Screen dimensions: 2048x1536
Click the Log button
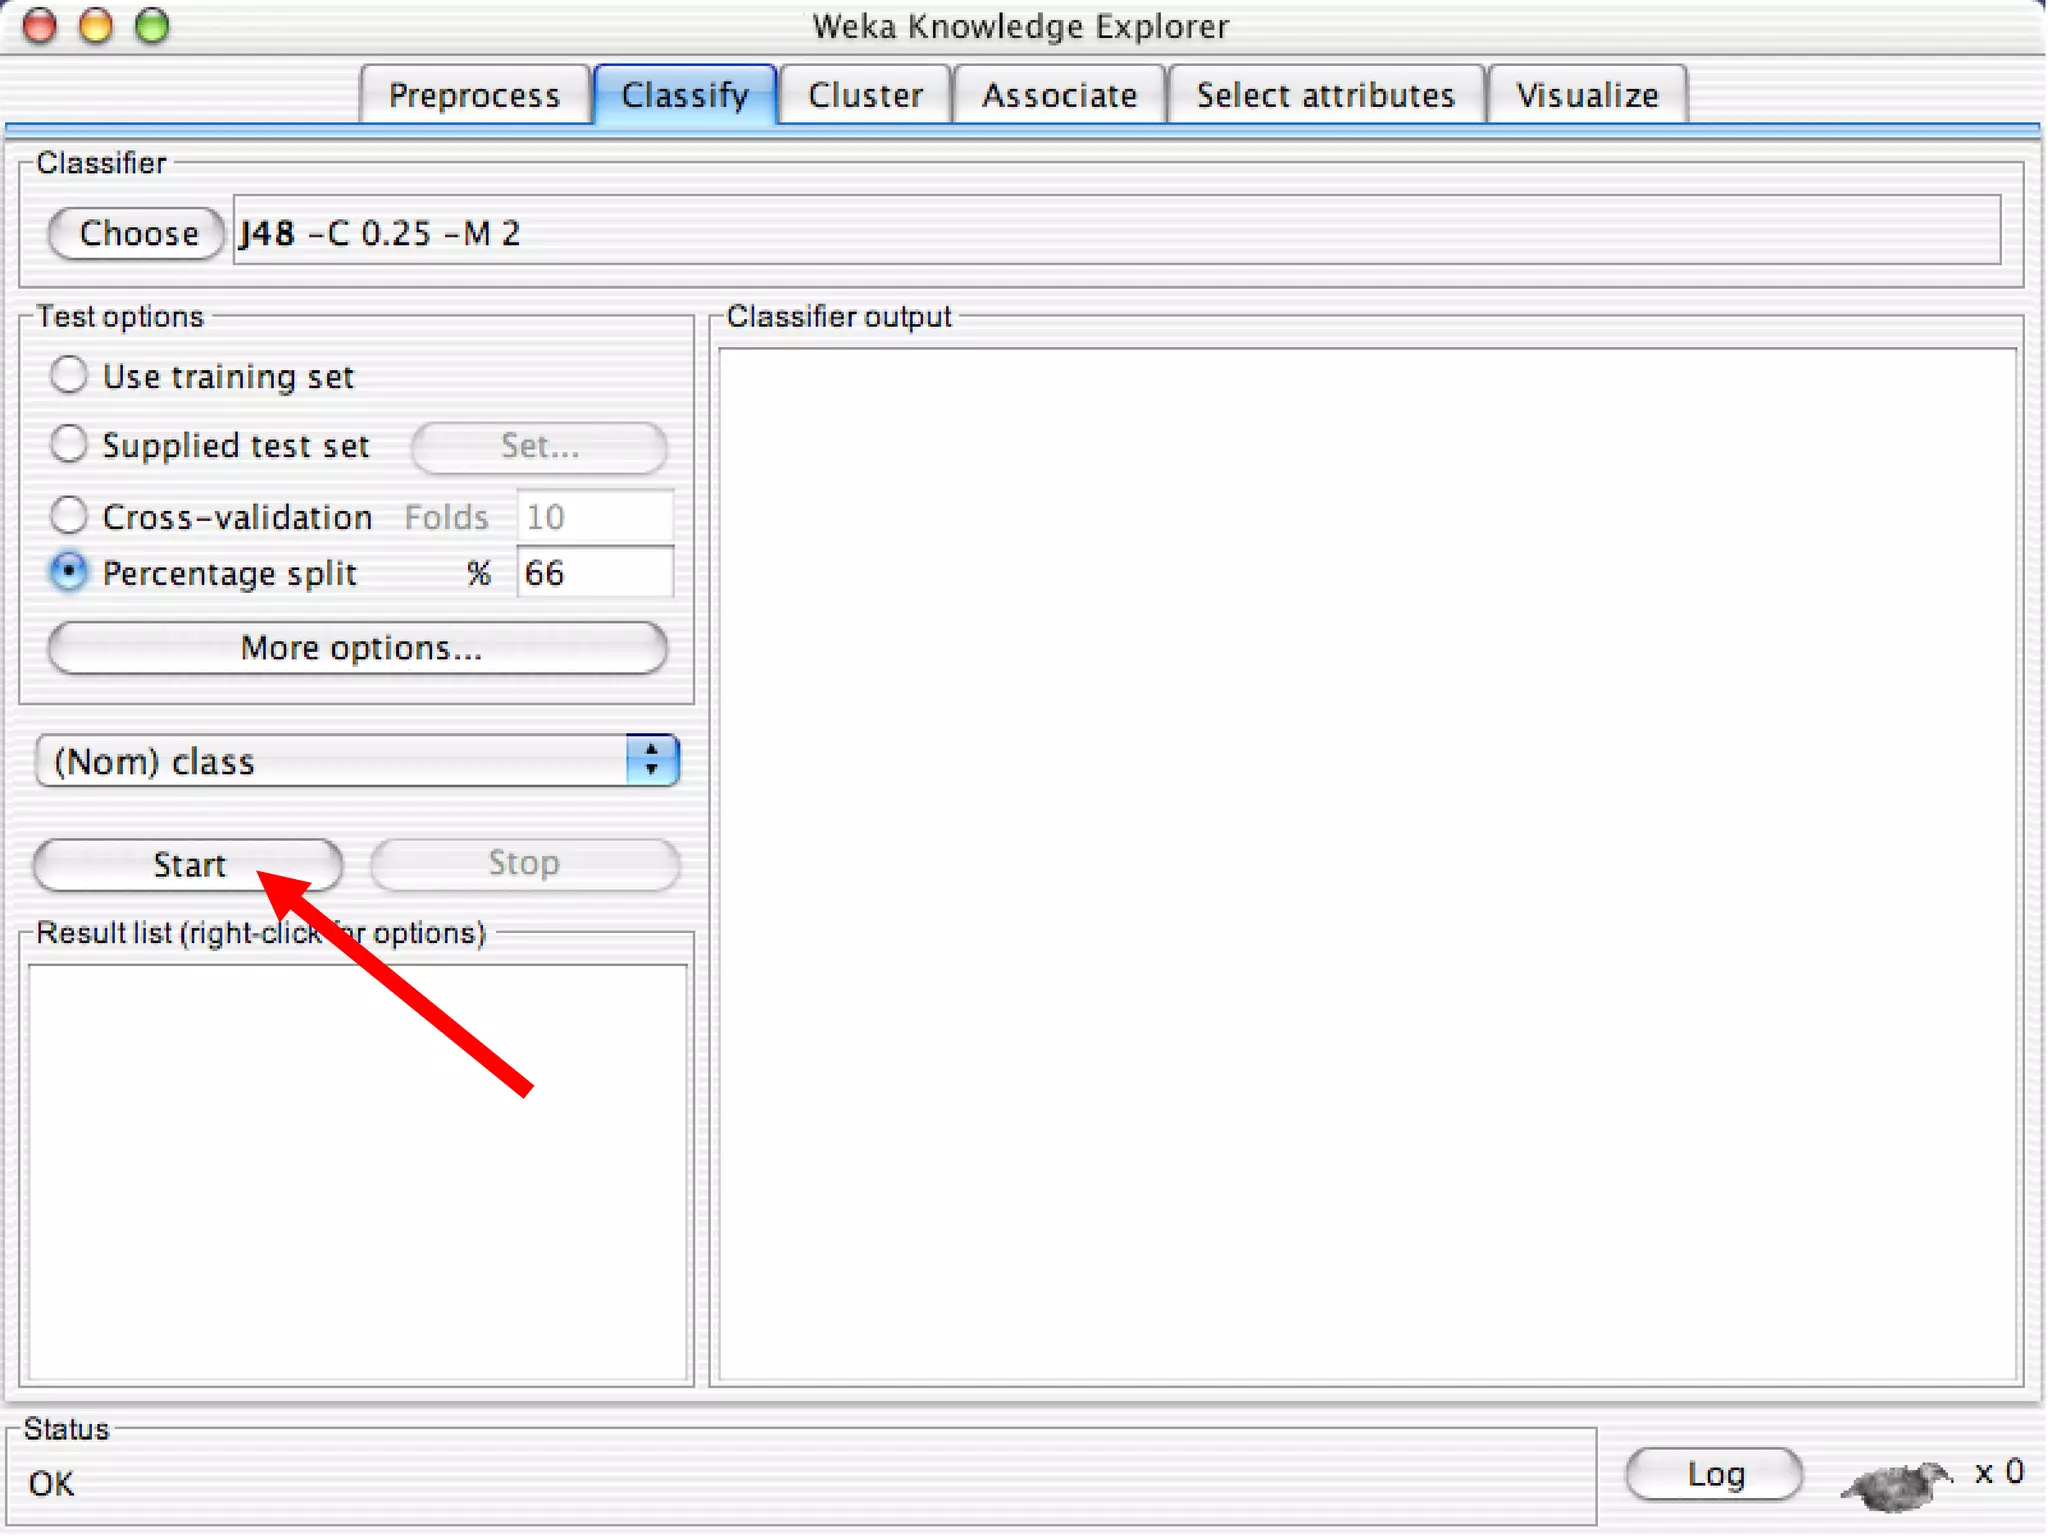click(x=1714, y=1474)
